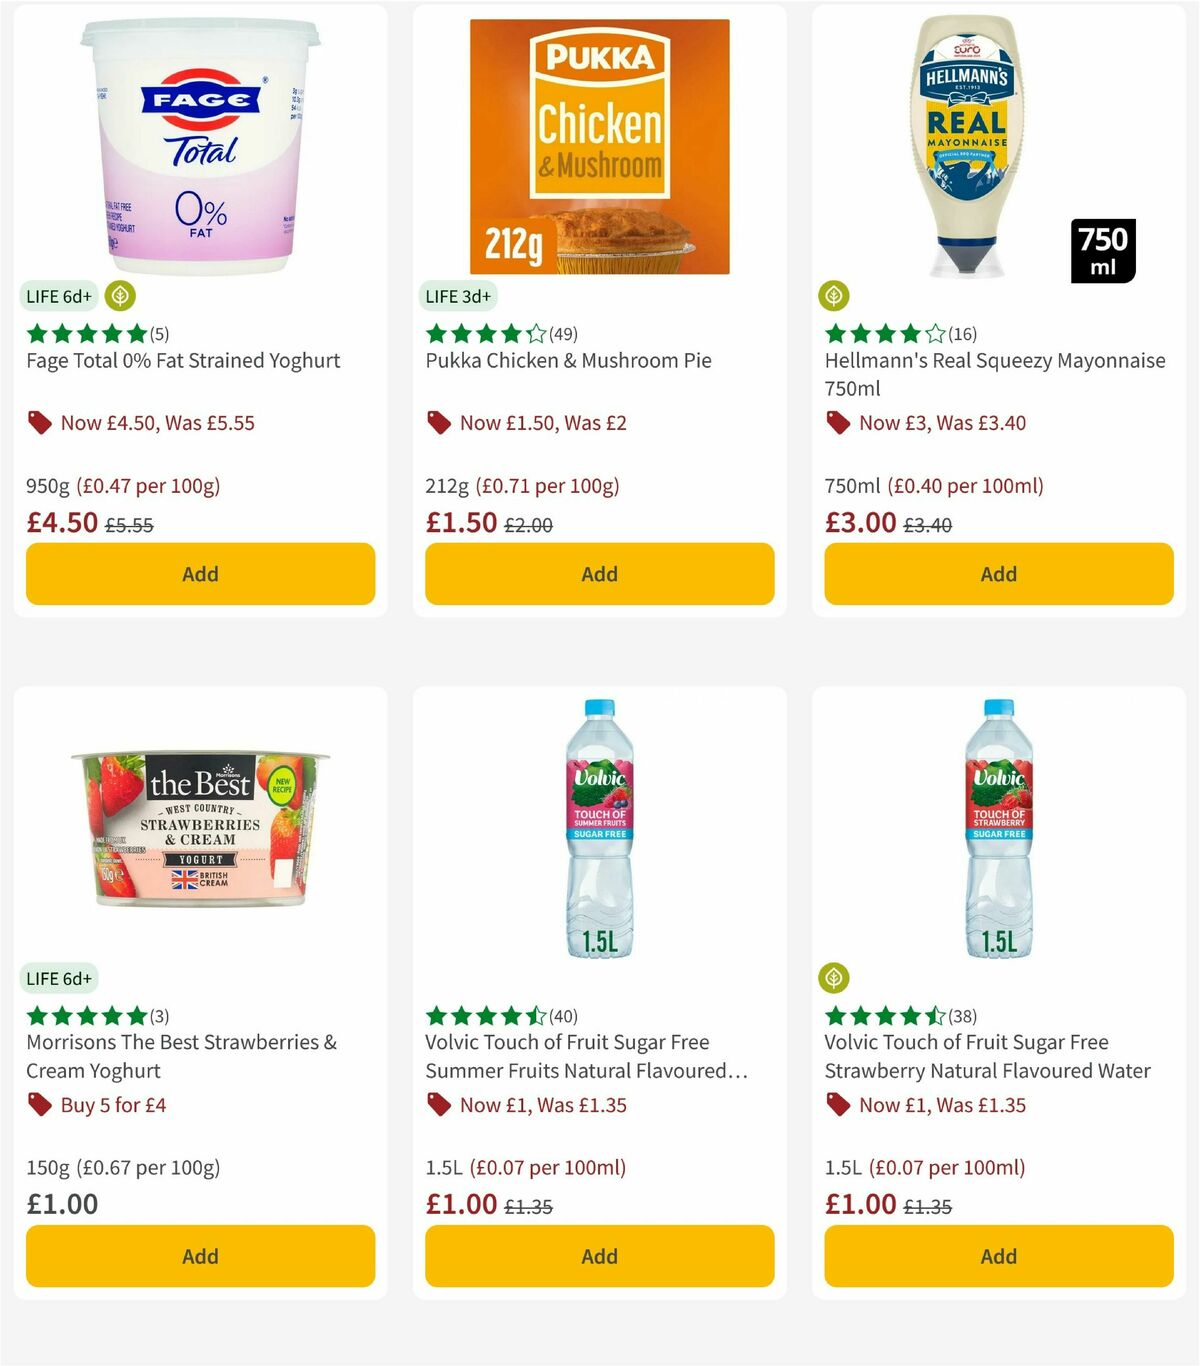
Task: Click the offer tag icon on Hellmann's Mayonnaise
Action: 837,422
